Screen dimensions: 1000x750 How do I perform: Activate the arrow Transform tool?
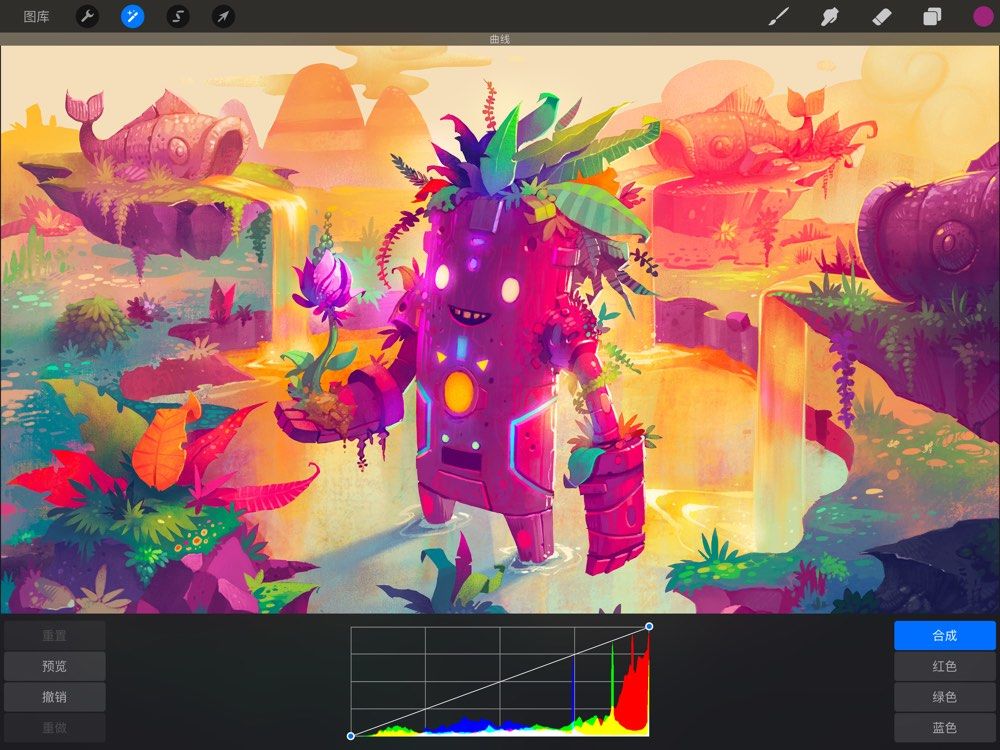pyautogui.click(x=223, y=17)
